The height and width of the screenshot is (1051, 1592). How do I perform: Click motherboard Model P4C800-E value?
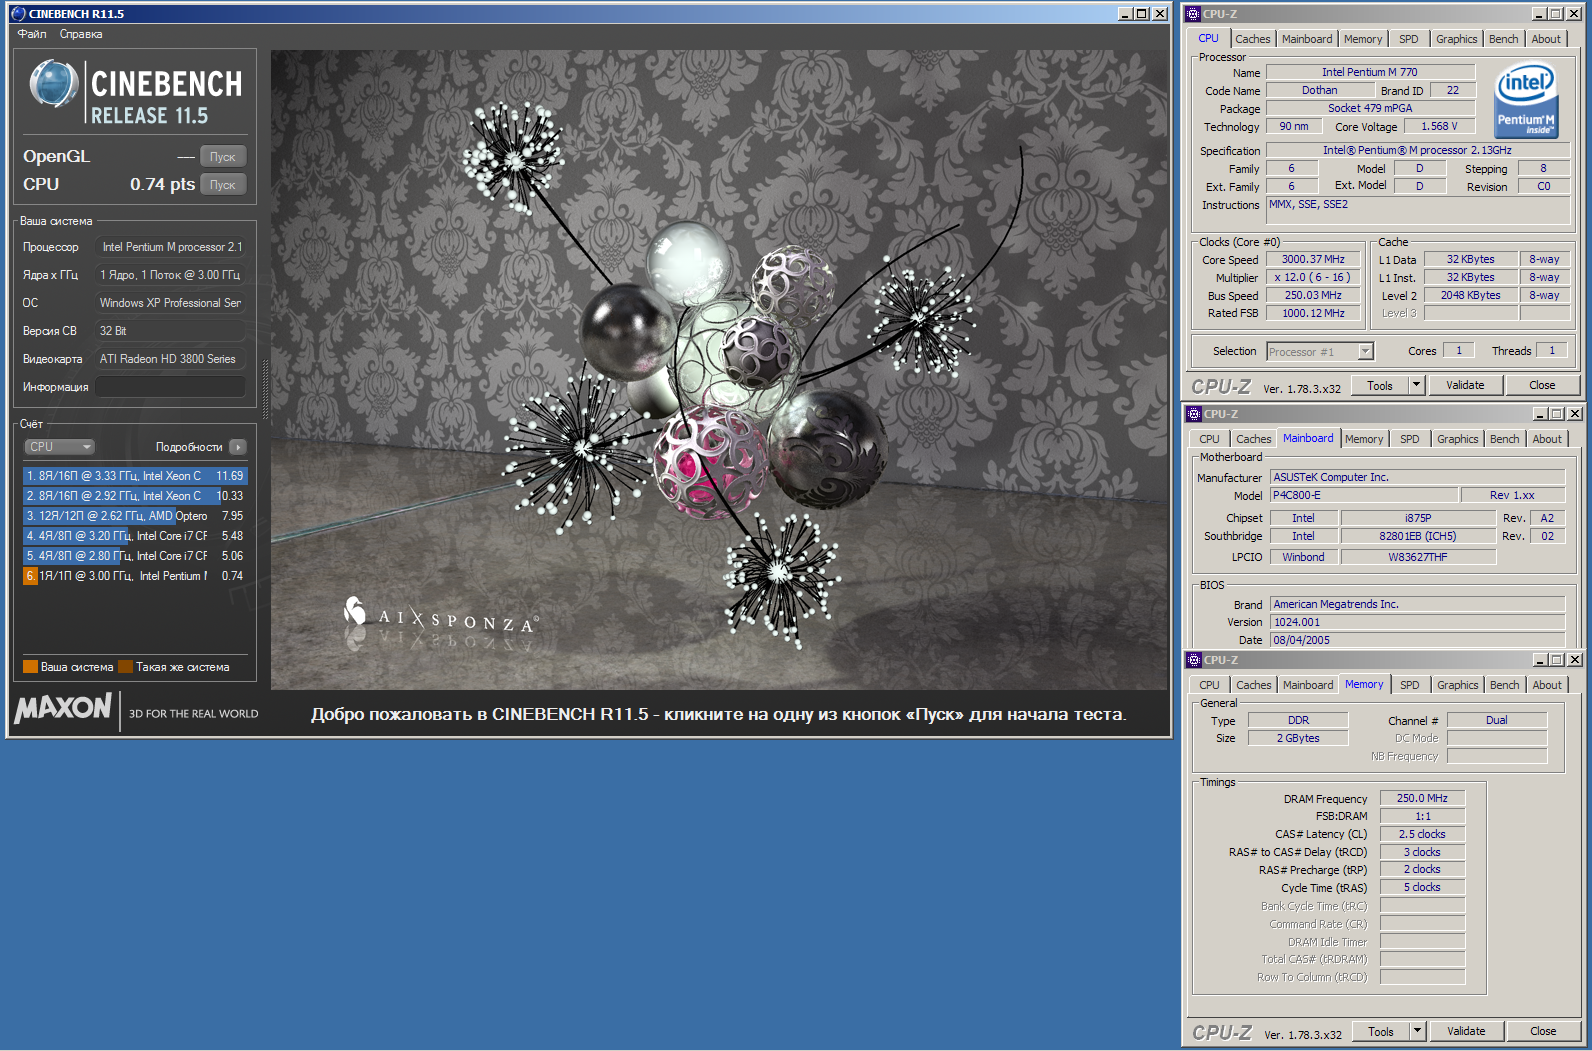(x=1362, y=495)
